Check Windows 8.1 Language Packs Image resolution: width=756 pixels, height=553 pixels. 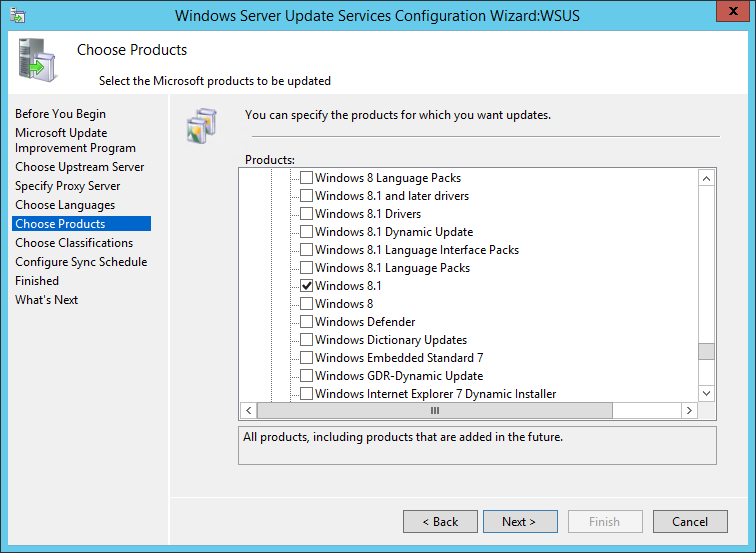(x=306, y=268)
